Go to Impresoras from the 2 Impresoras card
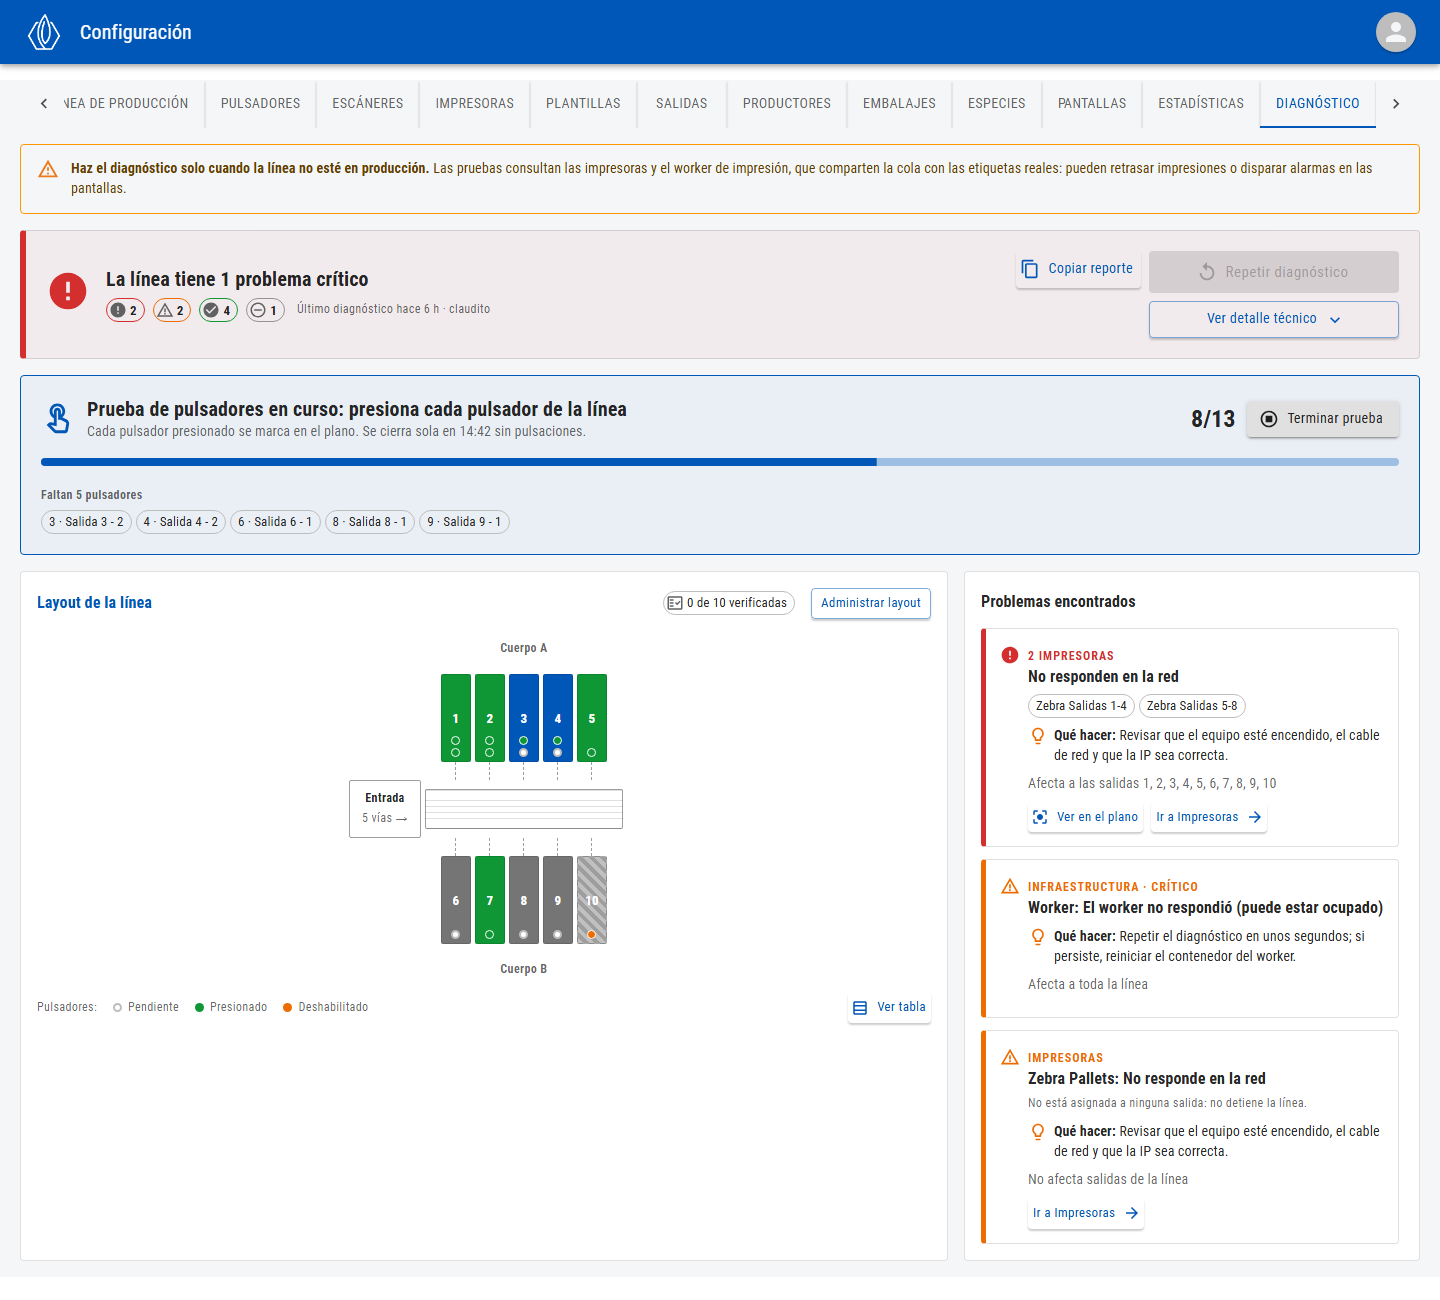The height and width of the screenshot is (1300, 1440). point(1209,817)
